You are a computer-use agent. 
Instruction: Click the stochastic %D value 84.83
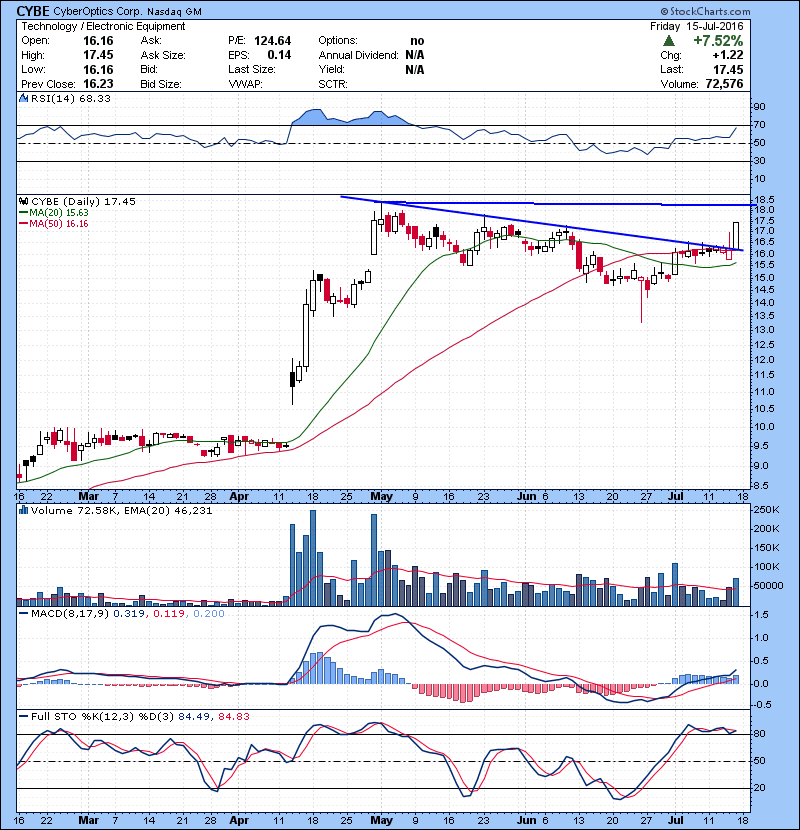click(233, 717)
